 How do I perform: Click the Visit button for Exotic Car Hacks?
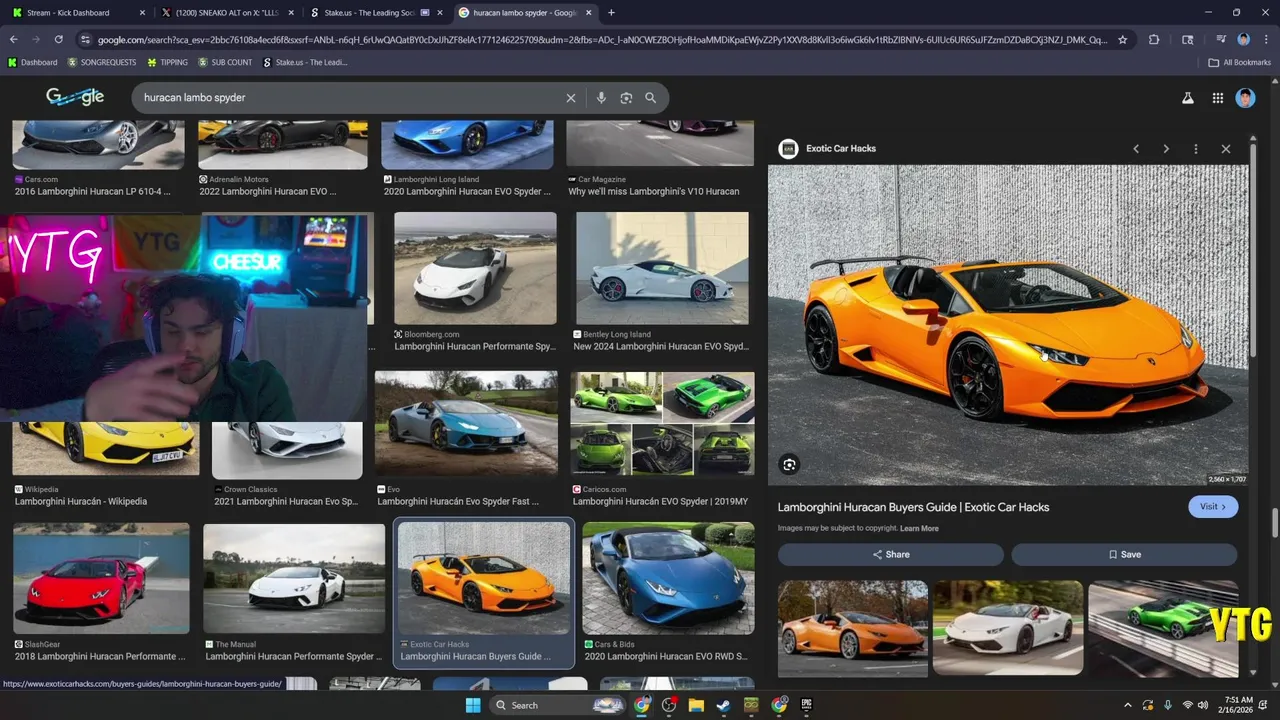pyautogui.click(x=1213, y=507)
